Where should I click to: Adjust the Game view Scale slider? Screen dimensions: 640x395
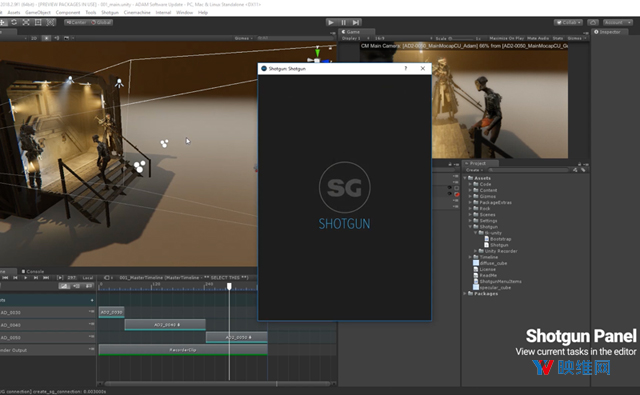(461, 38)
